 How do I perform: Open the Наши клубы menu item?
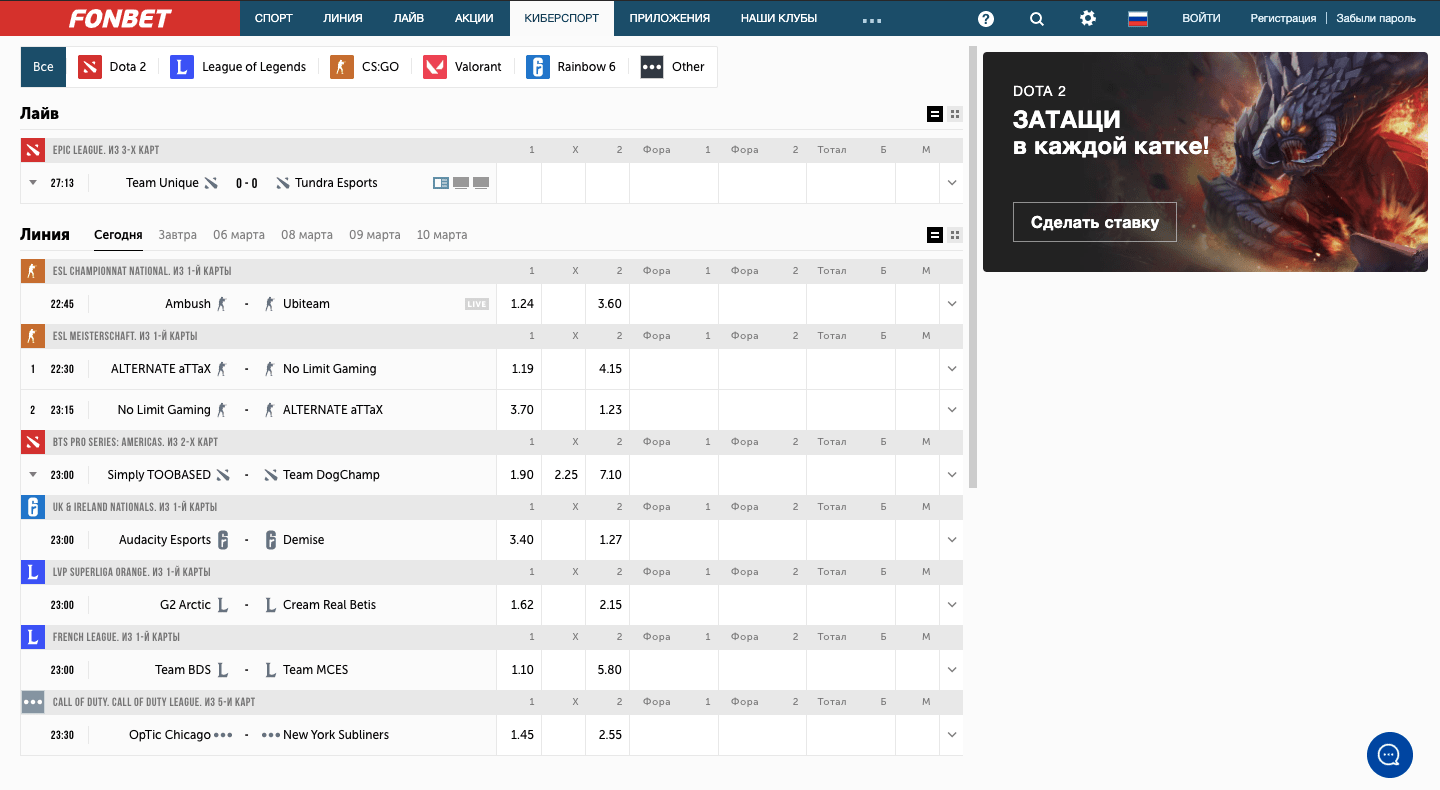coord(779,18)
